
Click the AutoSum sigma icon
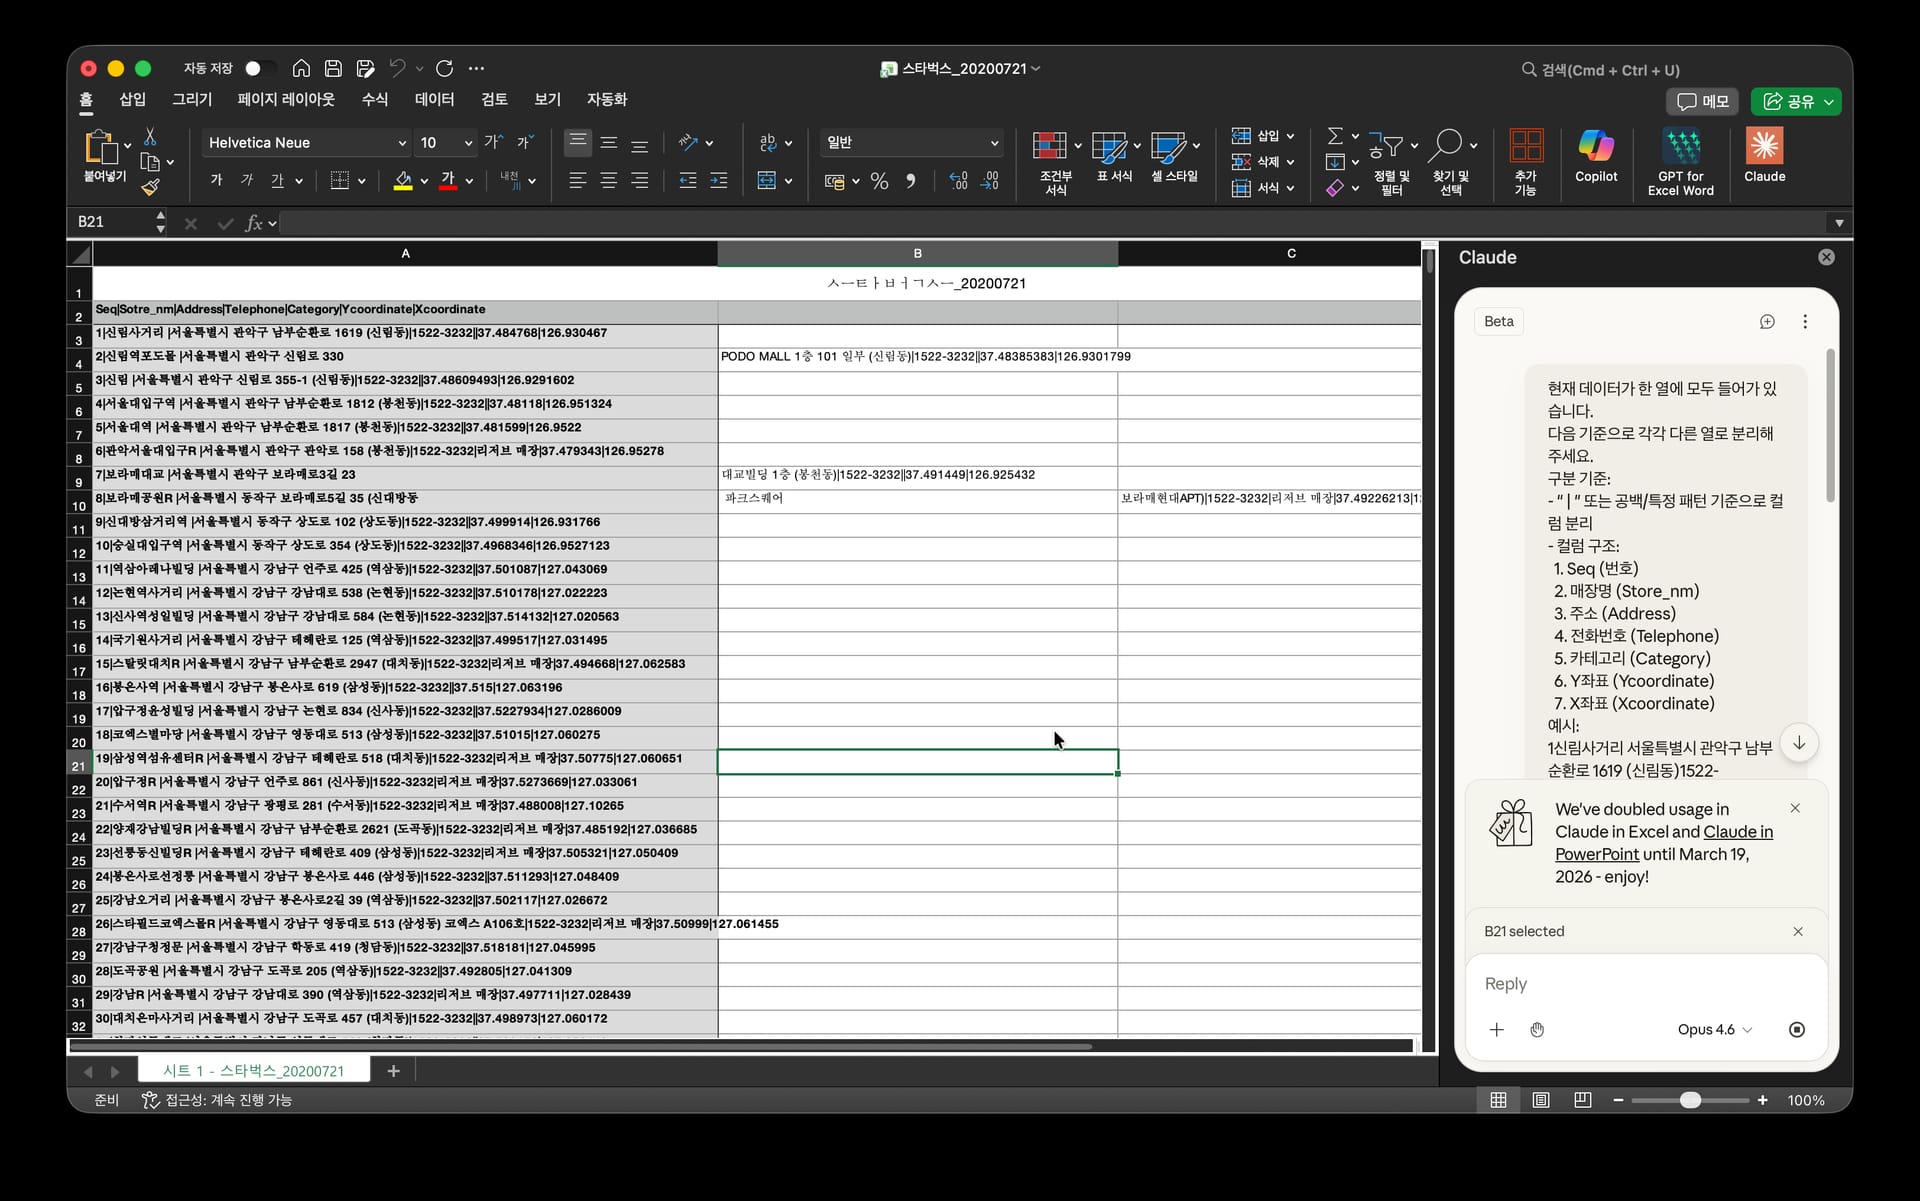[x=1335, y=136]
